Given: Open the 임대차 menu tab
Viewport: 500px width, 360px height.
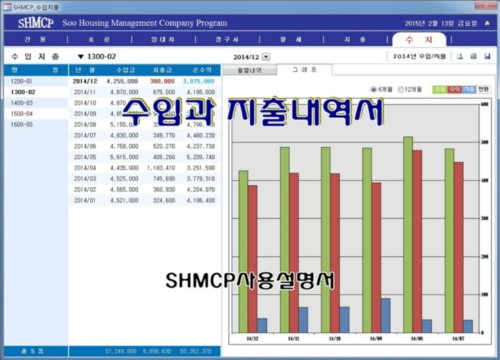Looking at the screenshot, I should (x=163, y=39).
